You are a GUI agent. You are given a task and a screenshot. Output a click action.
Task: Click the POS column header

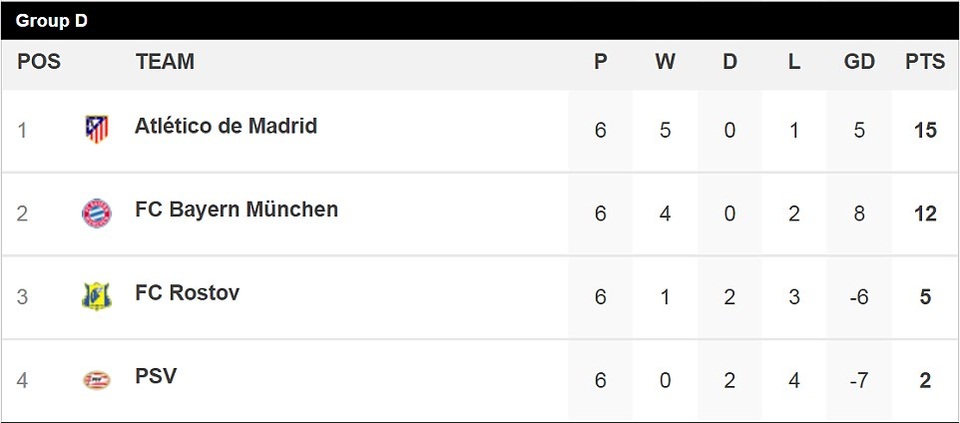click(39, 62)
